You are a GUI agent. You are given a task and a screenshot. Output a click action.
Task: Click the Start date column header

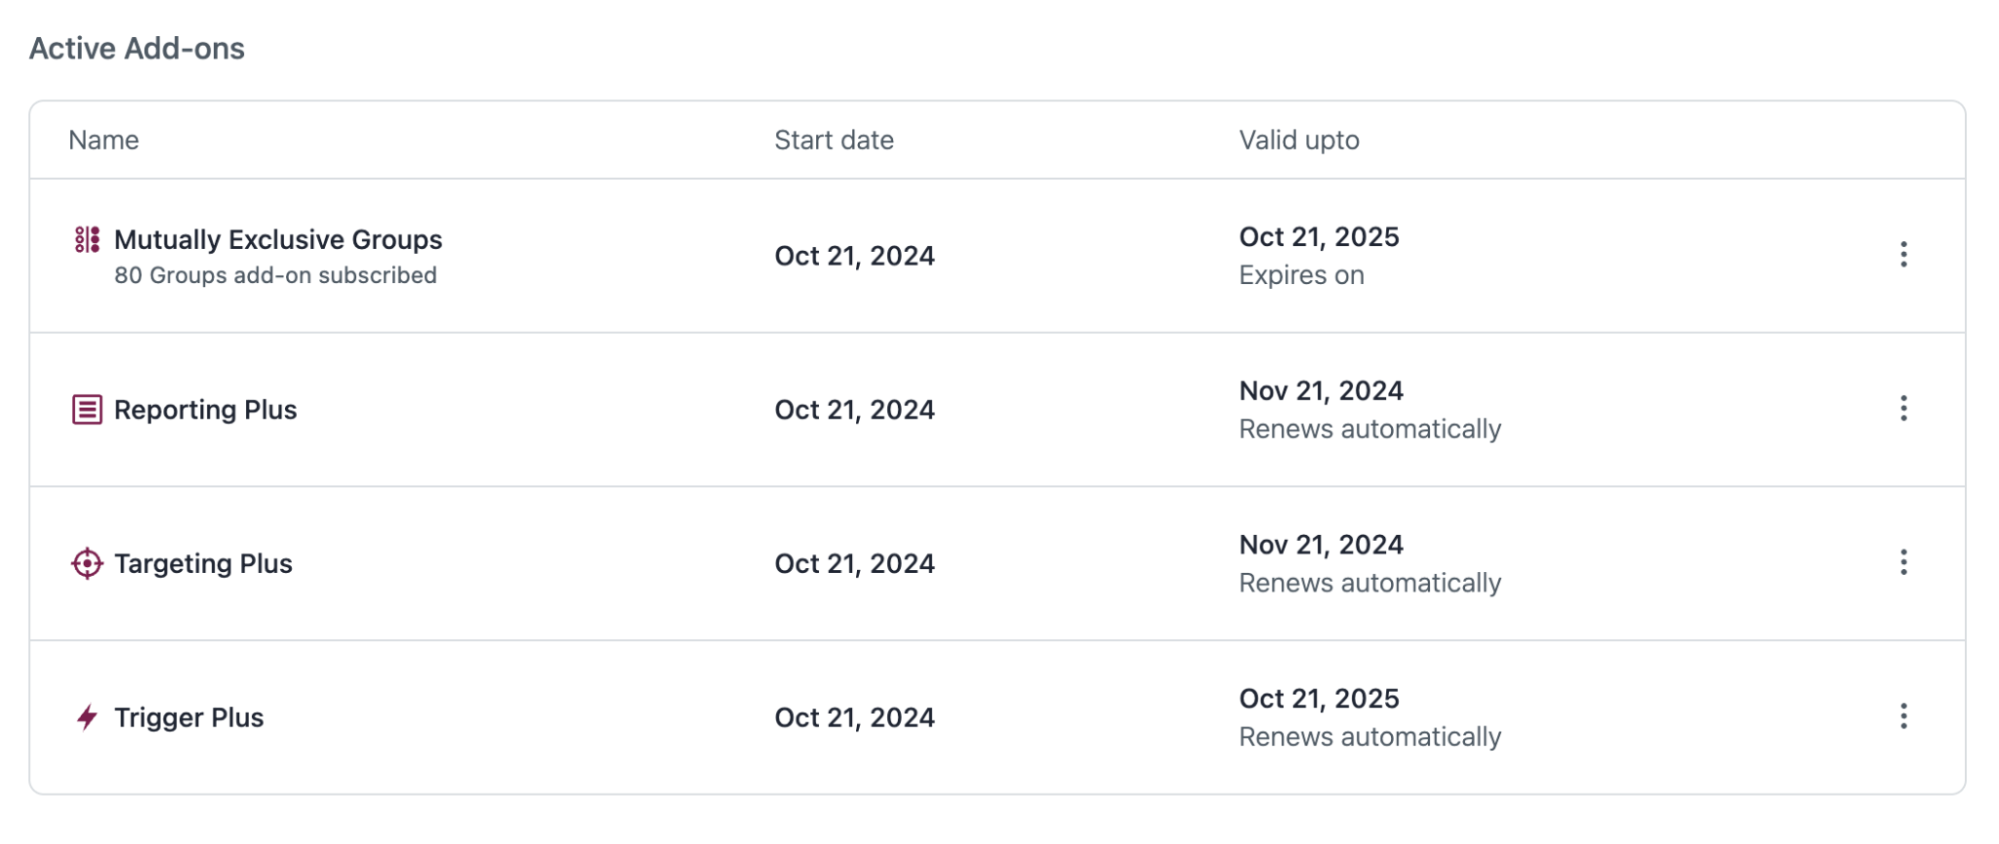pos(834,140)
